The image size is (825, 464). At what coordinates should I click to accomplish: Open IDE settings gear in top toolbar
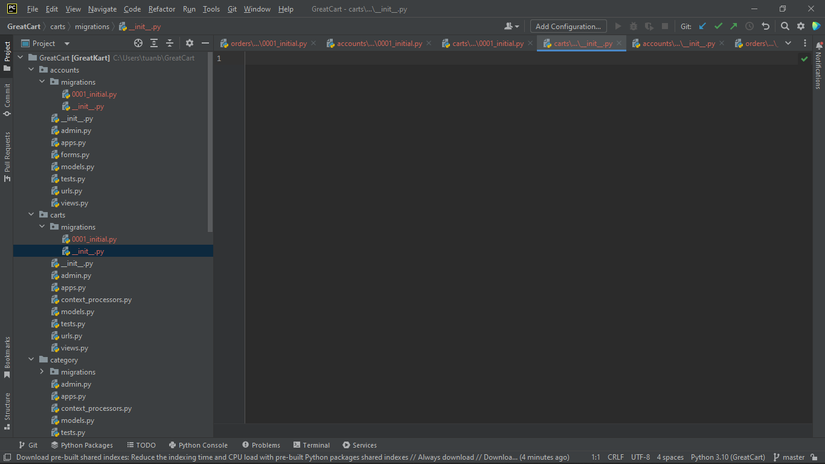coord(801,27)
